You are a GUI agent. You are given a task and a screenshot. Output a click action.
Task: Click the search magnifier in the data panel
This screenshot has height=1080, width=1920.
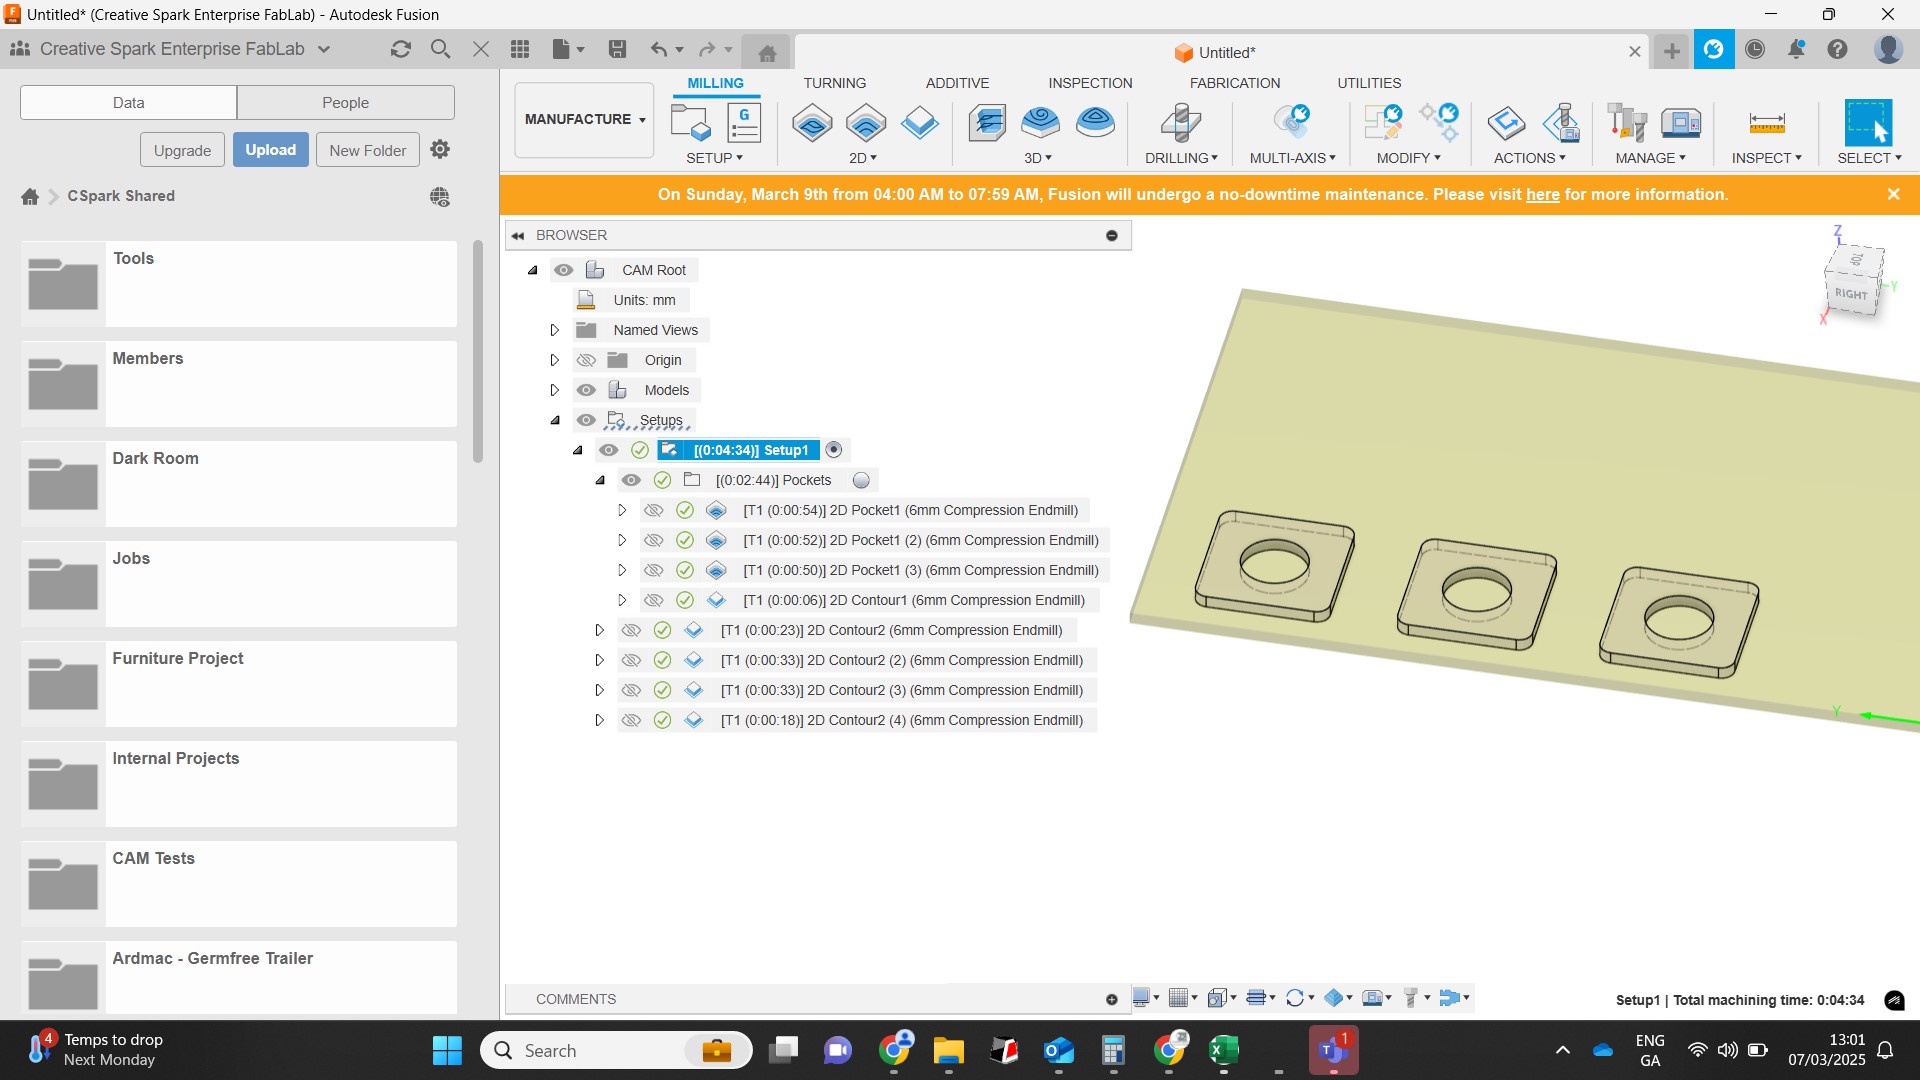(440, 49)
